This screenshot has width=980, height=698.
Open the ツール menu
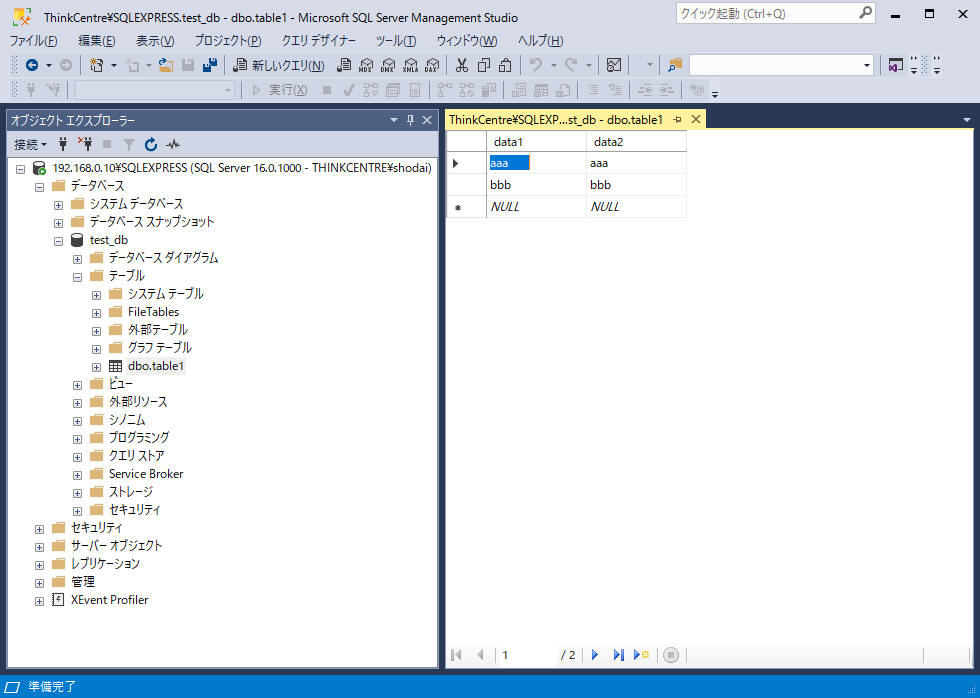395,40
